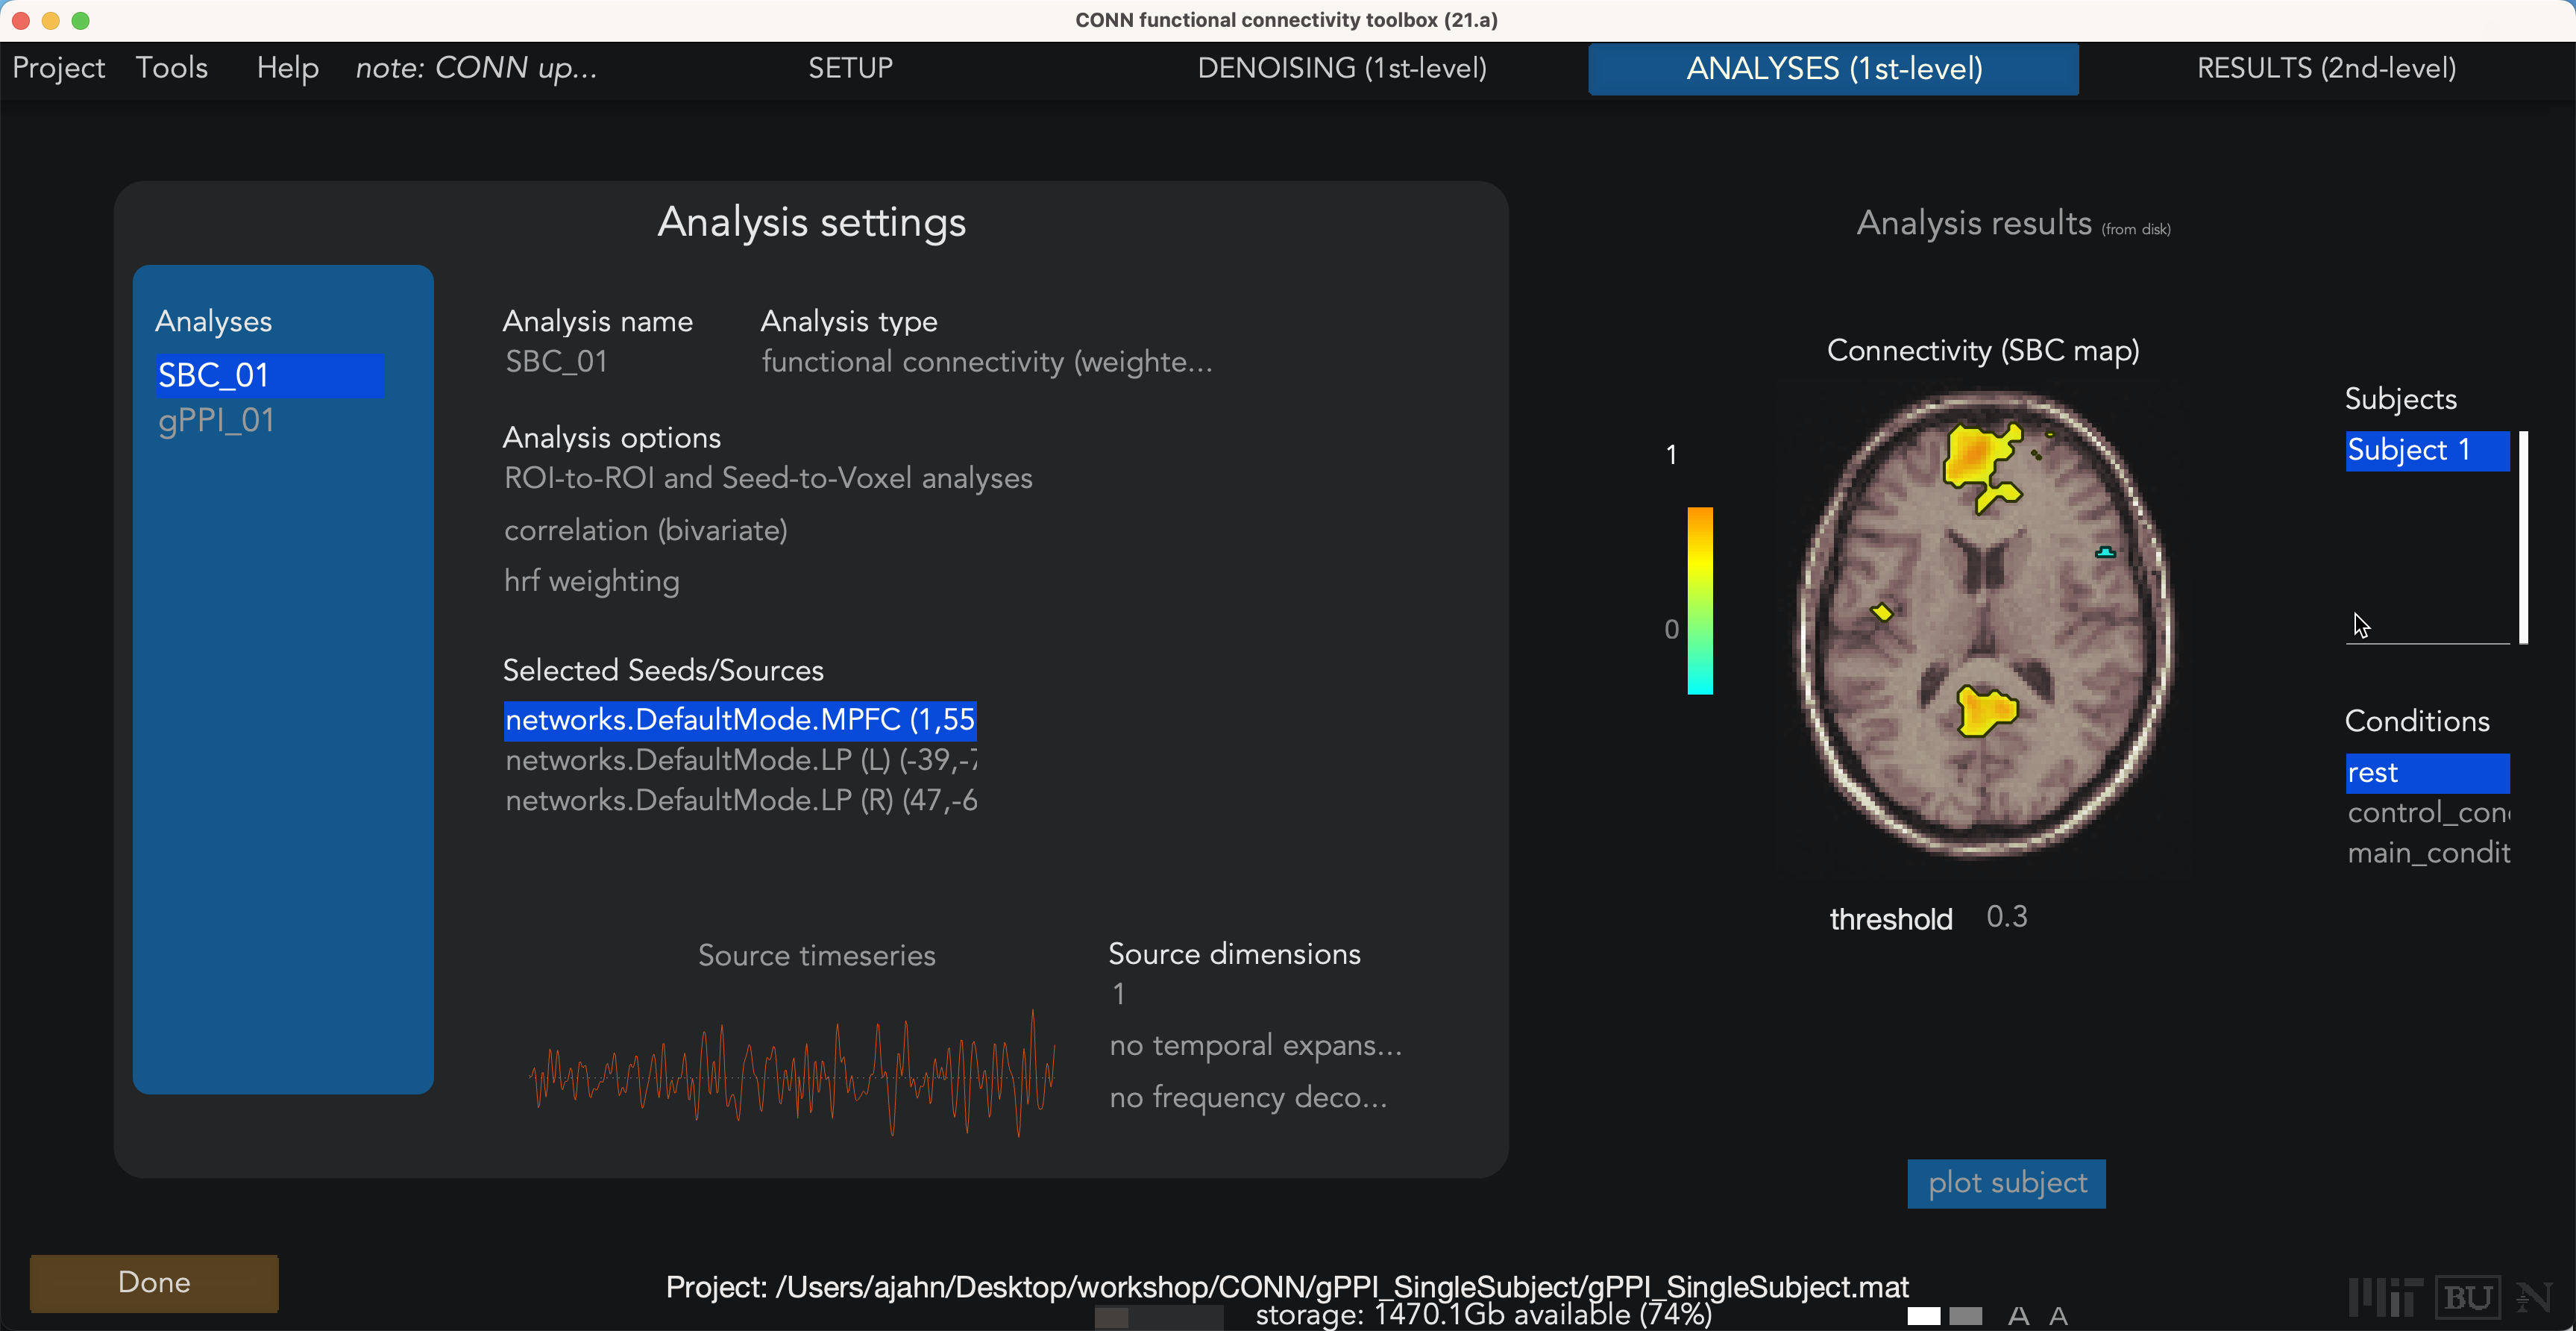Click the Done button
Image resolution: width=2576 pixels, height=1331 pixels.
point(154,1283)
